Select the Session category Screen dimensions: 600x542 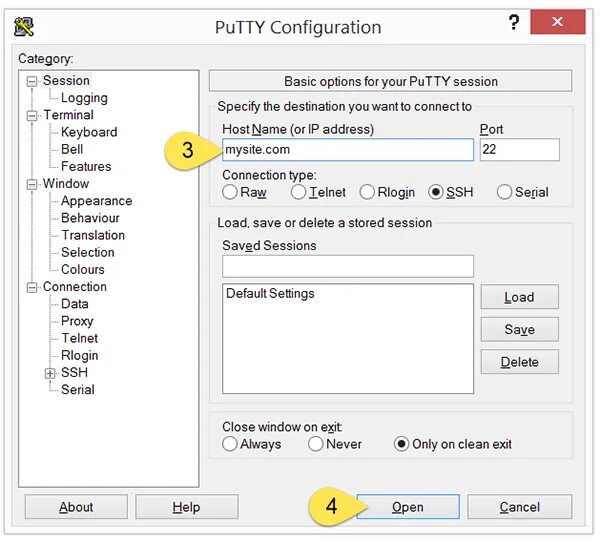coord(66,80)
